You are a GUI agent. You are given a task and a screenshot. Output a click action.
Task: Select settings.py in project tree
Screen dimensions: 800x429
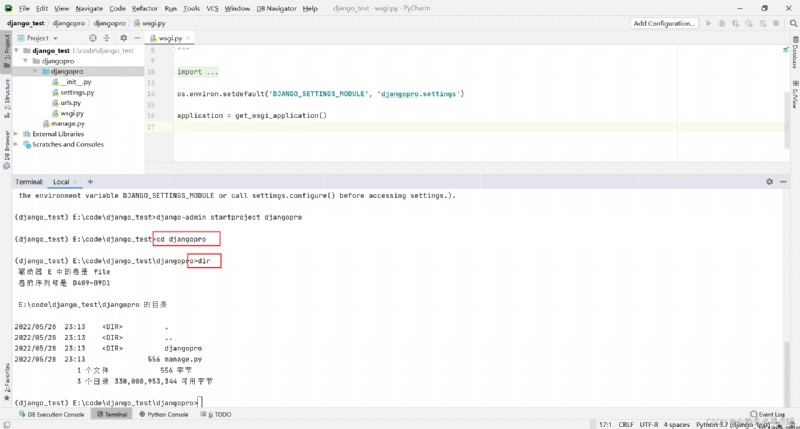pos(73,92)
